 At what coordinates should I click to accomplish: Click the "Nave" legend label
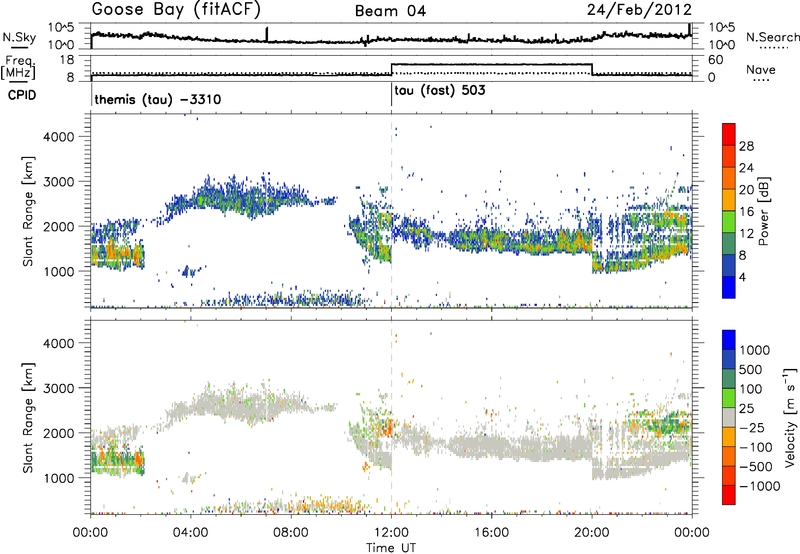pos(760,70)
